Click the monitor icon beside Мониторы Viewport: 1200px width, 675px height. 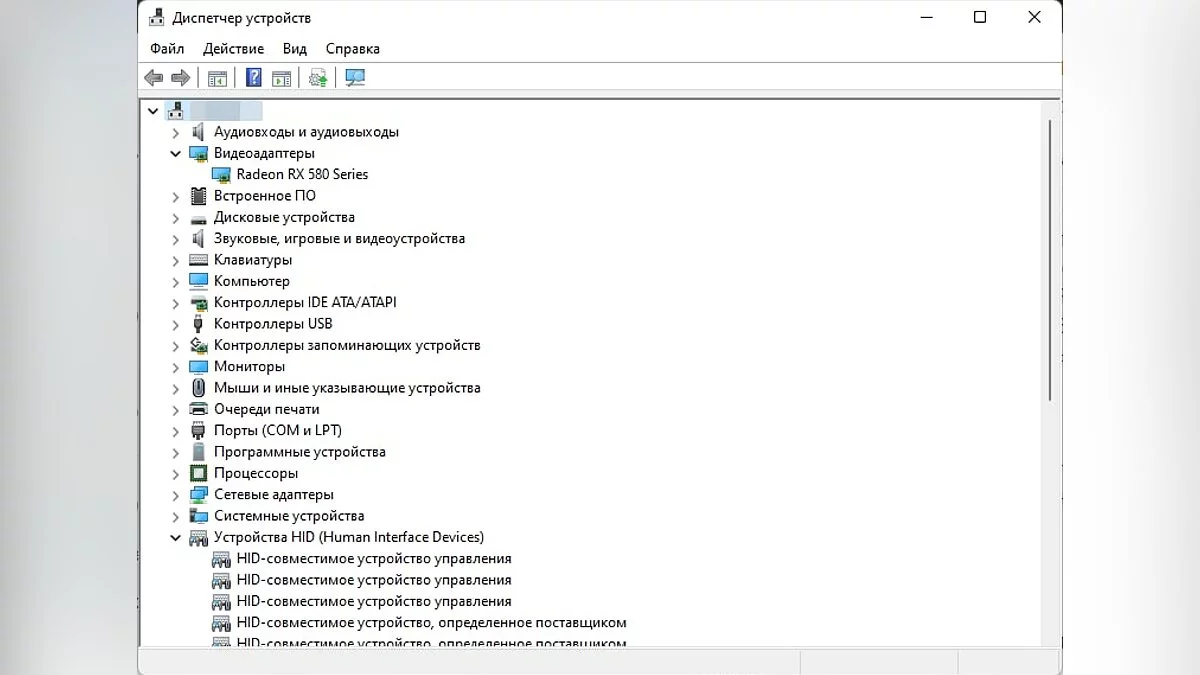pos(198,367)
